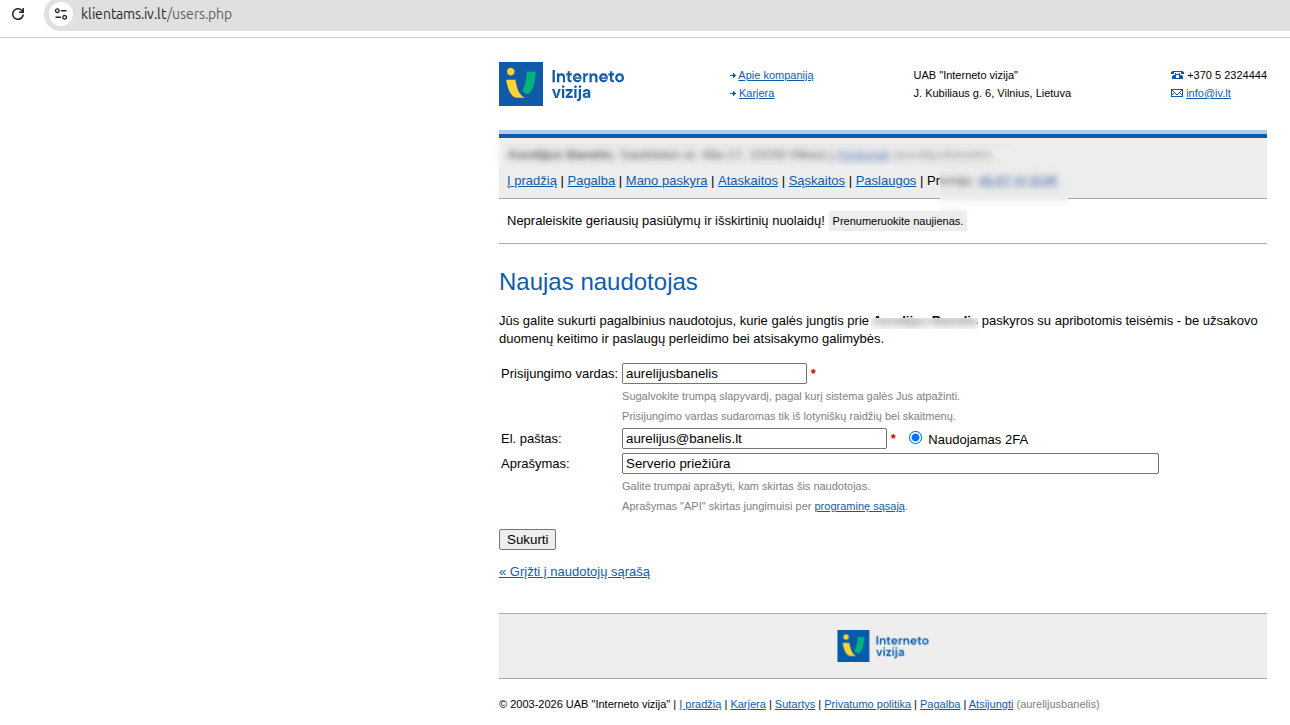Image resolution: width=1290 pixels, height=725 pixels.
Task: Open the Apie kompaniją link
Action: [776, 75]
